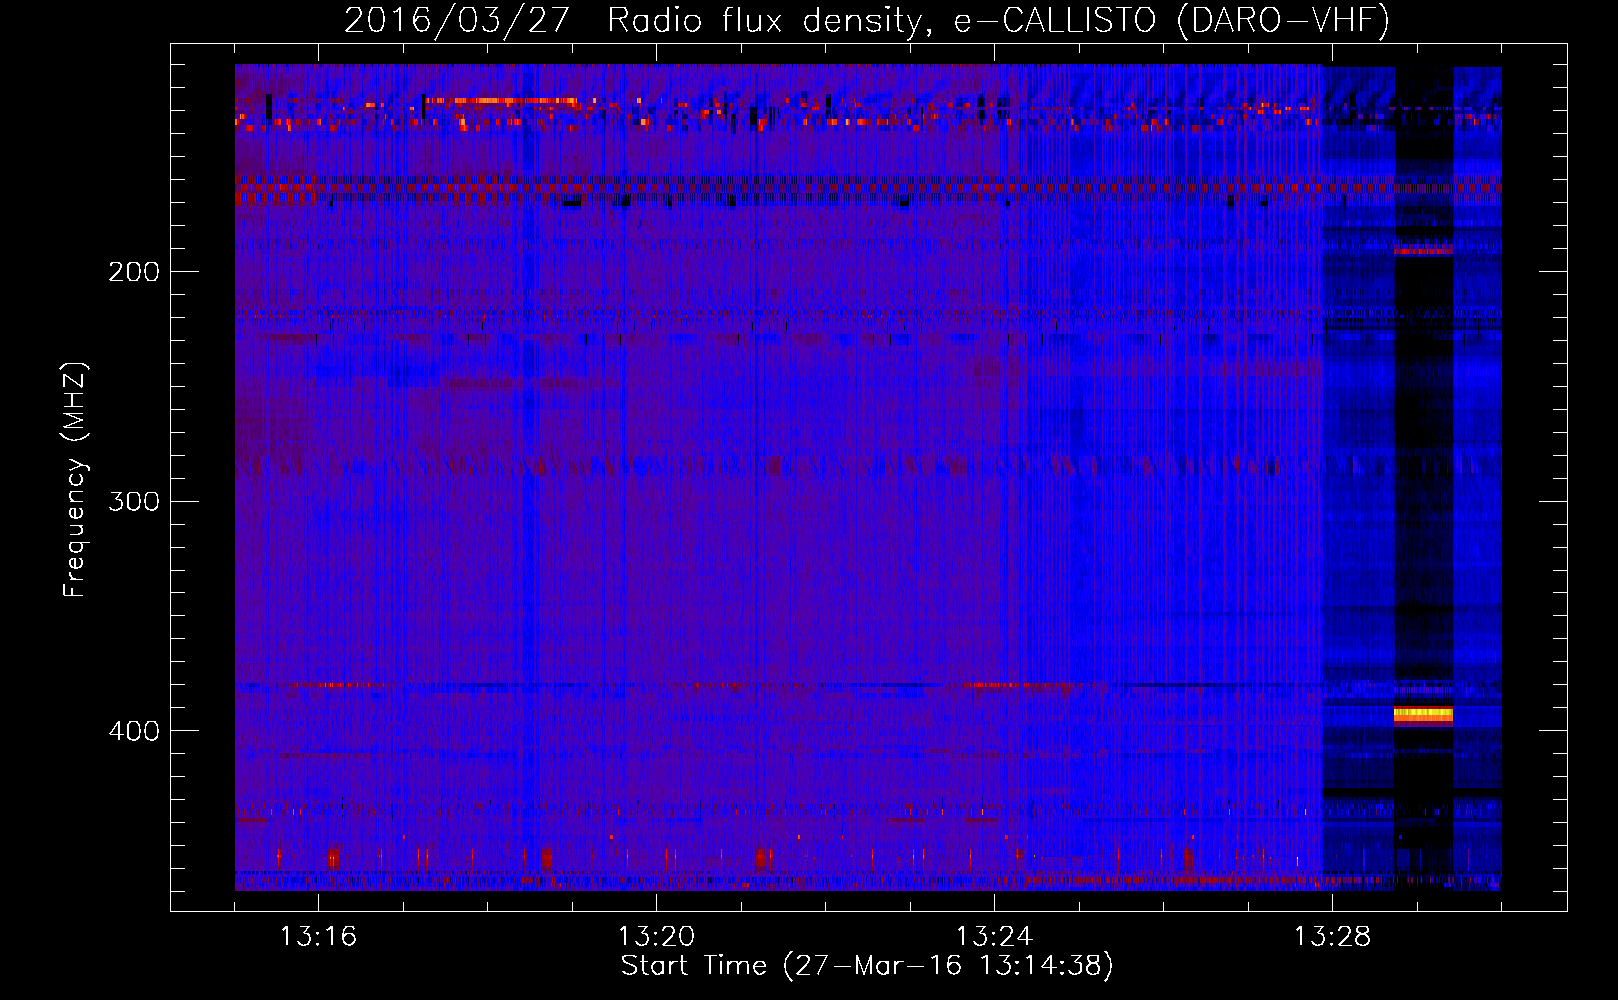Click the bright yellow burst near 400 MHz

(1423, 714)
